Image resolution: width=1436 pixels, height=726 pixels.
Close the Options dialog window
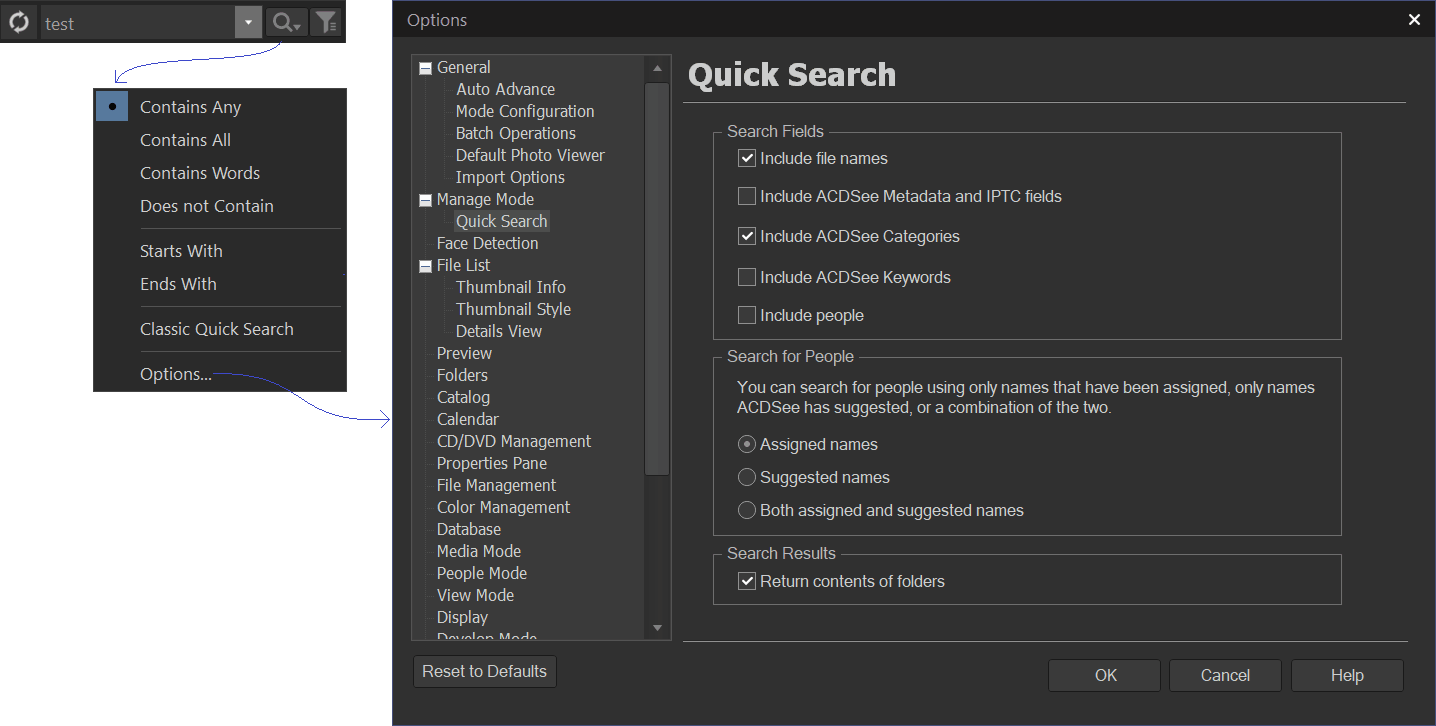(x=1414, y=20)
